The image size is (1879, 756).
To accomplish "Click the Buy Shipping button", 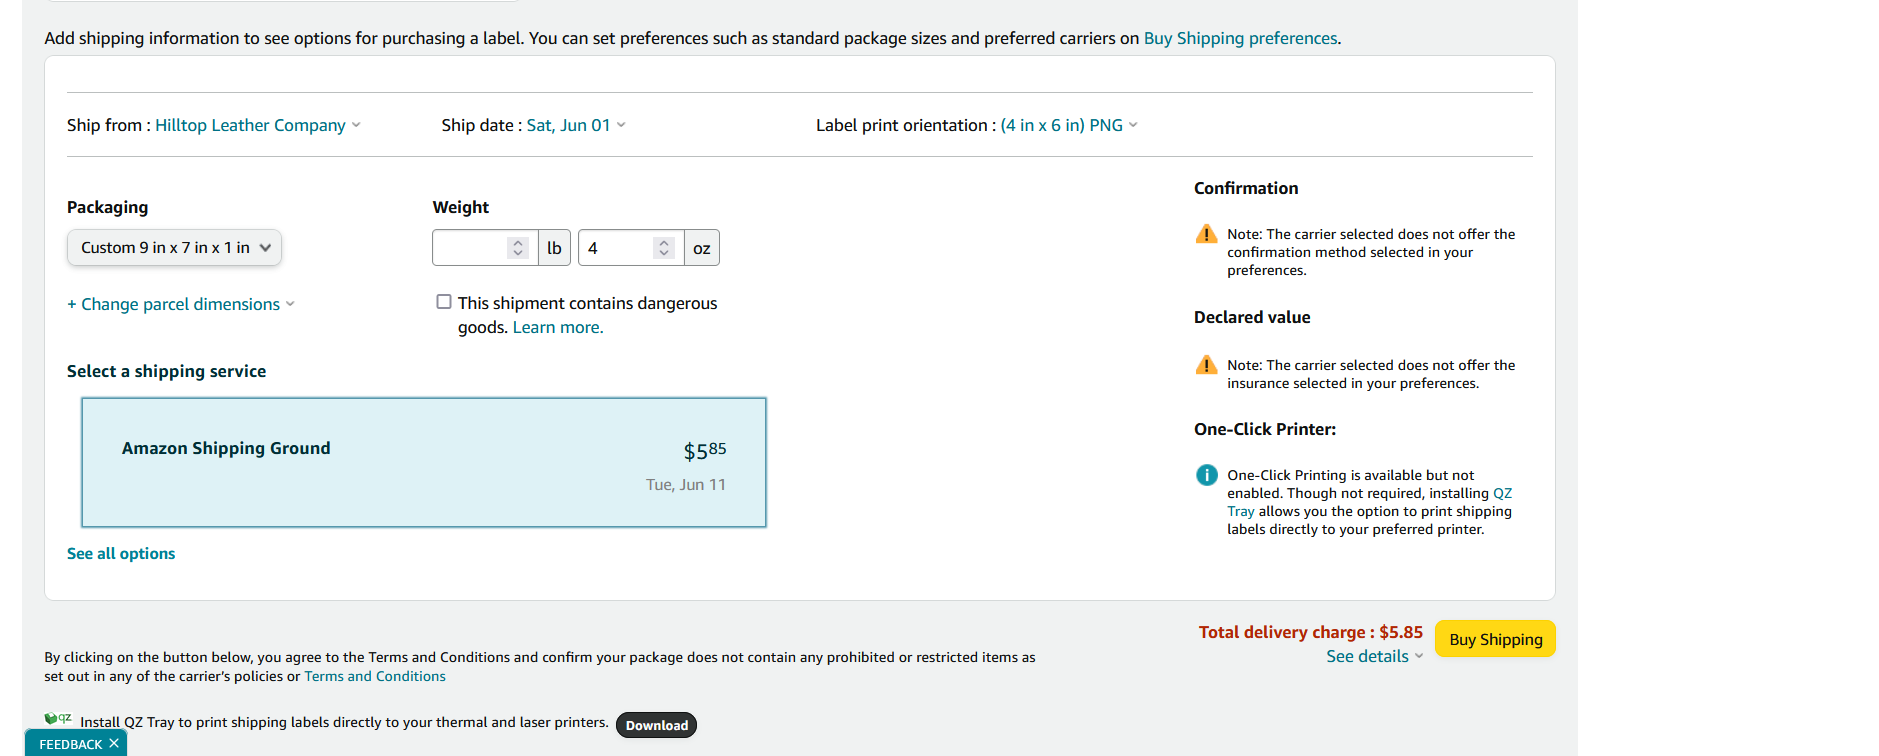I will (1495, 639).
